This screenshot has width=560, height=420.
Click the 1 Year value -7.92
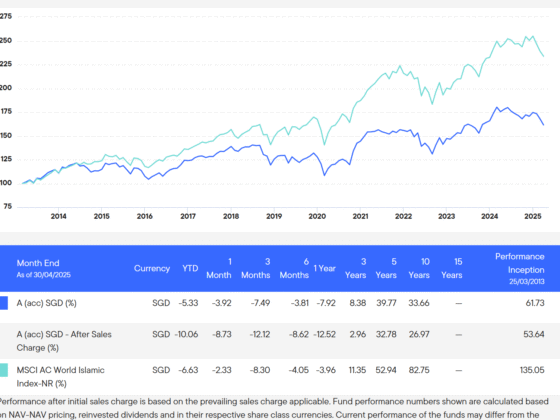326,303
